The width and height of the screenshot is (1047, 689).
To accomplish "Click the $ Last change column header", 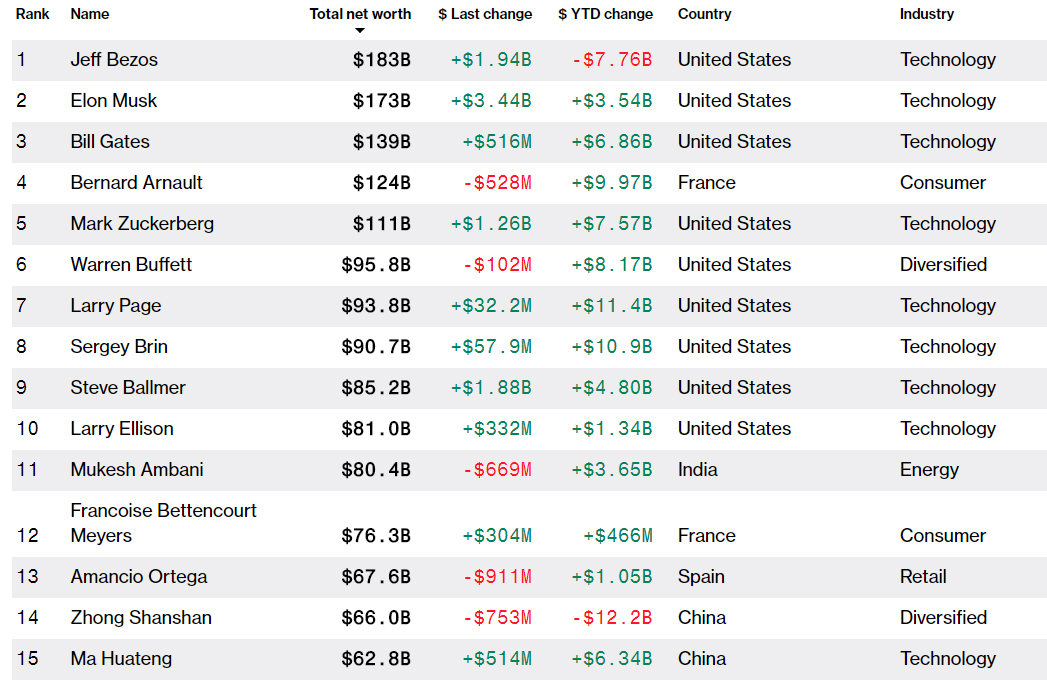I will [485, 14].
